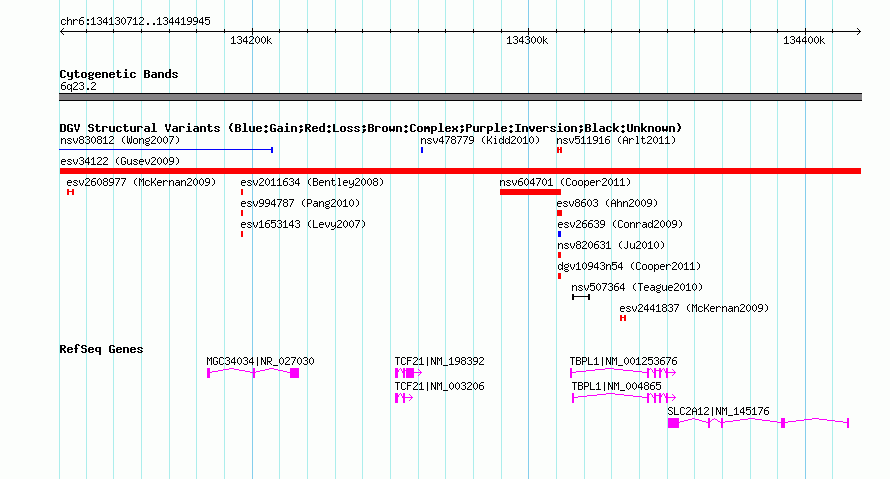890x479 pixels.
Task: Click the DGV Structural Variants track title
Action: (371, 128)
